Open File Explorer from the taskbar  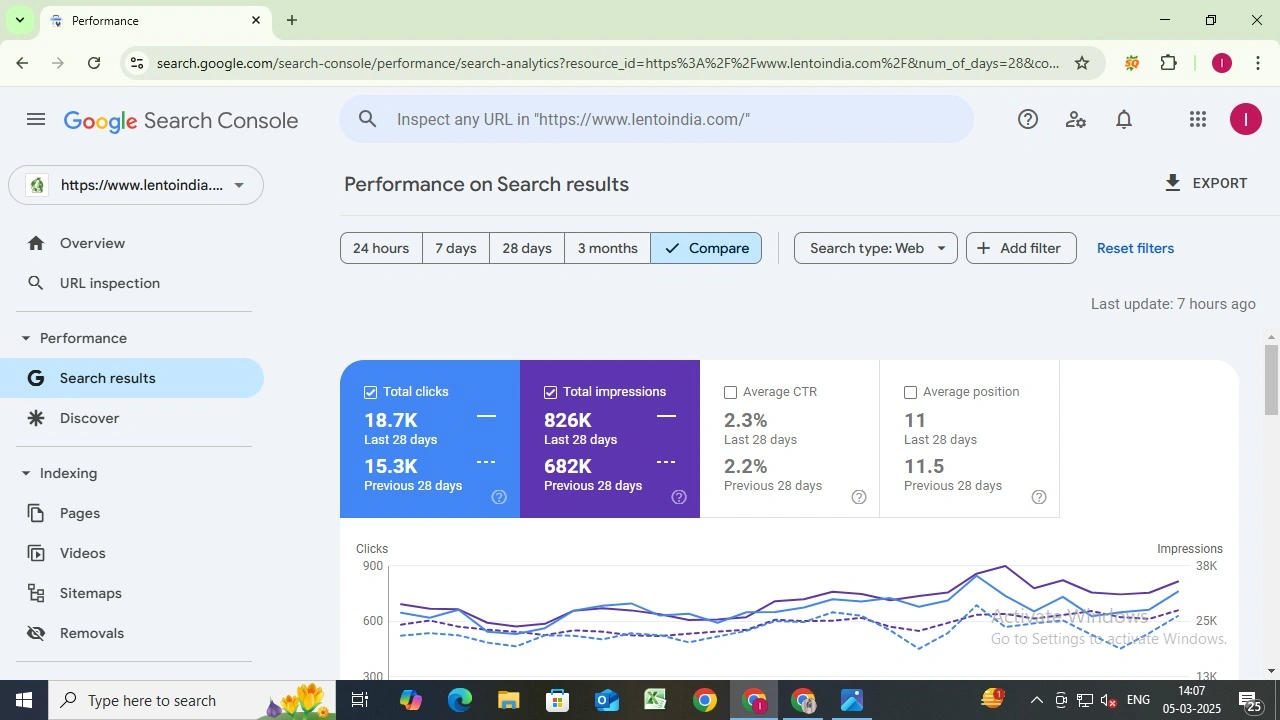[509, 700]
